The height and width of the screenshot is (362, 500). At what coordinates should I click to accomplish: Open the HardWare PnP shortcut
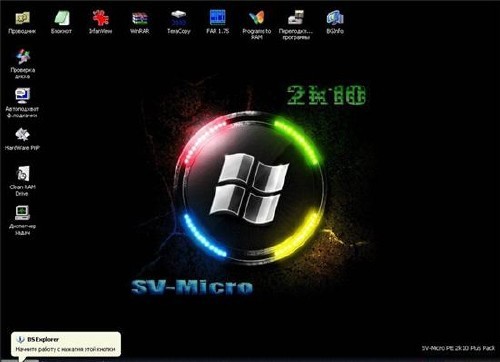[x=22, y=139]
